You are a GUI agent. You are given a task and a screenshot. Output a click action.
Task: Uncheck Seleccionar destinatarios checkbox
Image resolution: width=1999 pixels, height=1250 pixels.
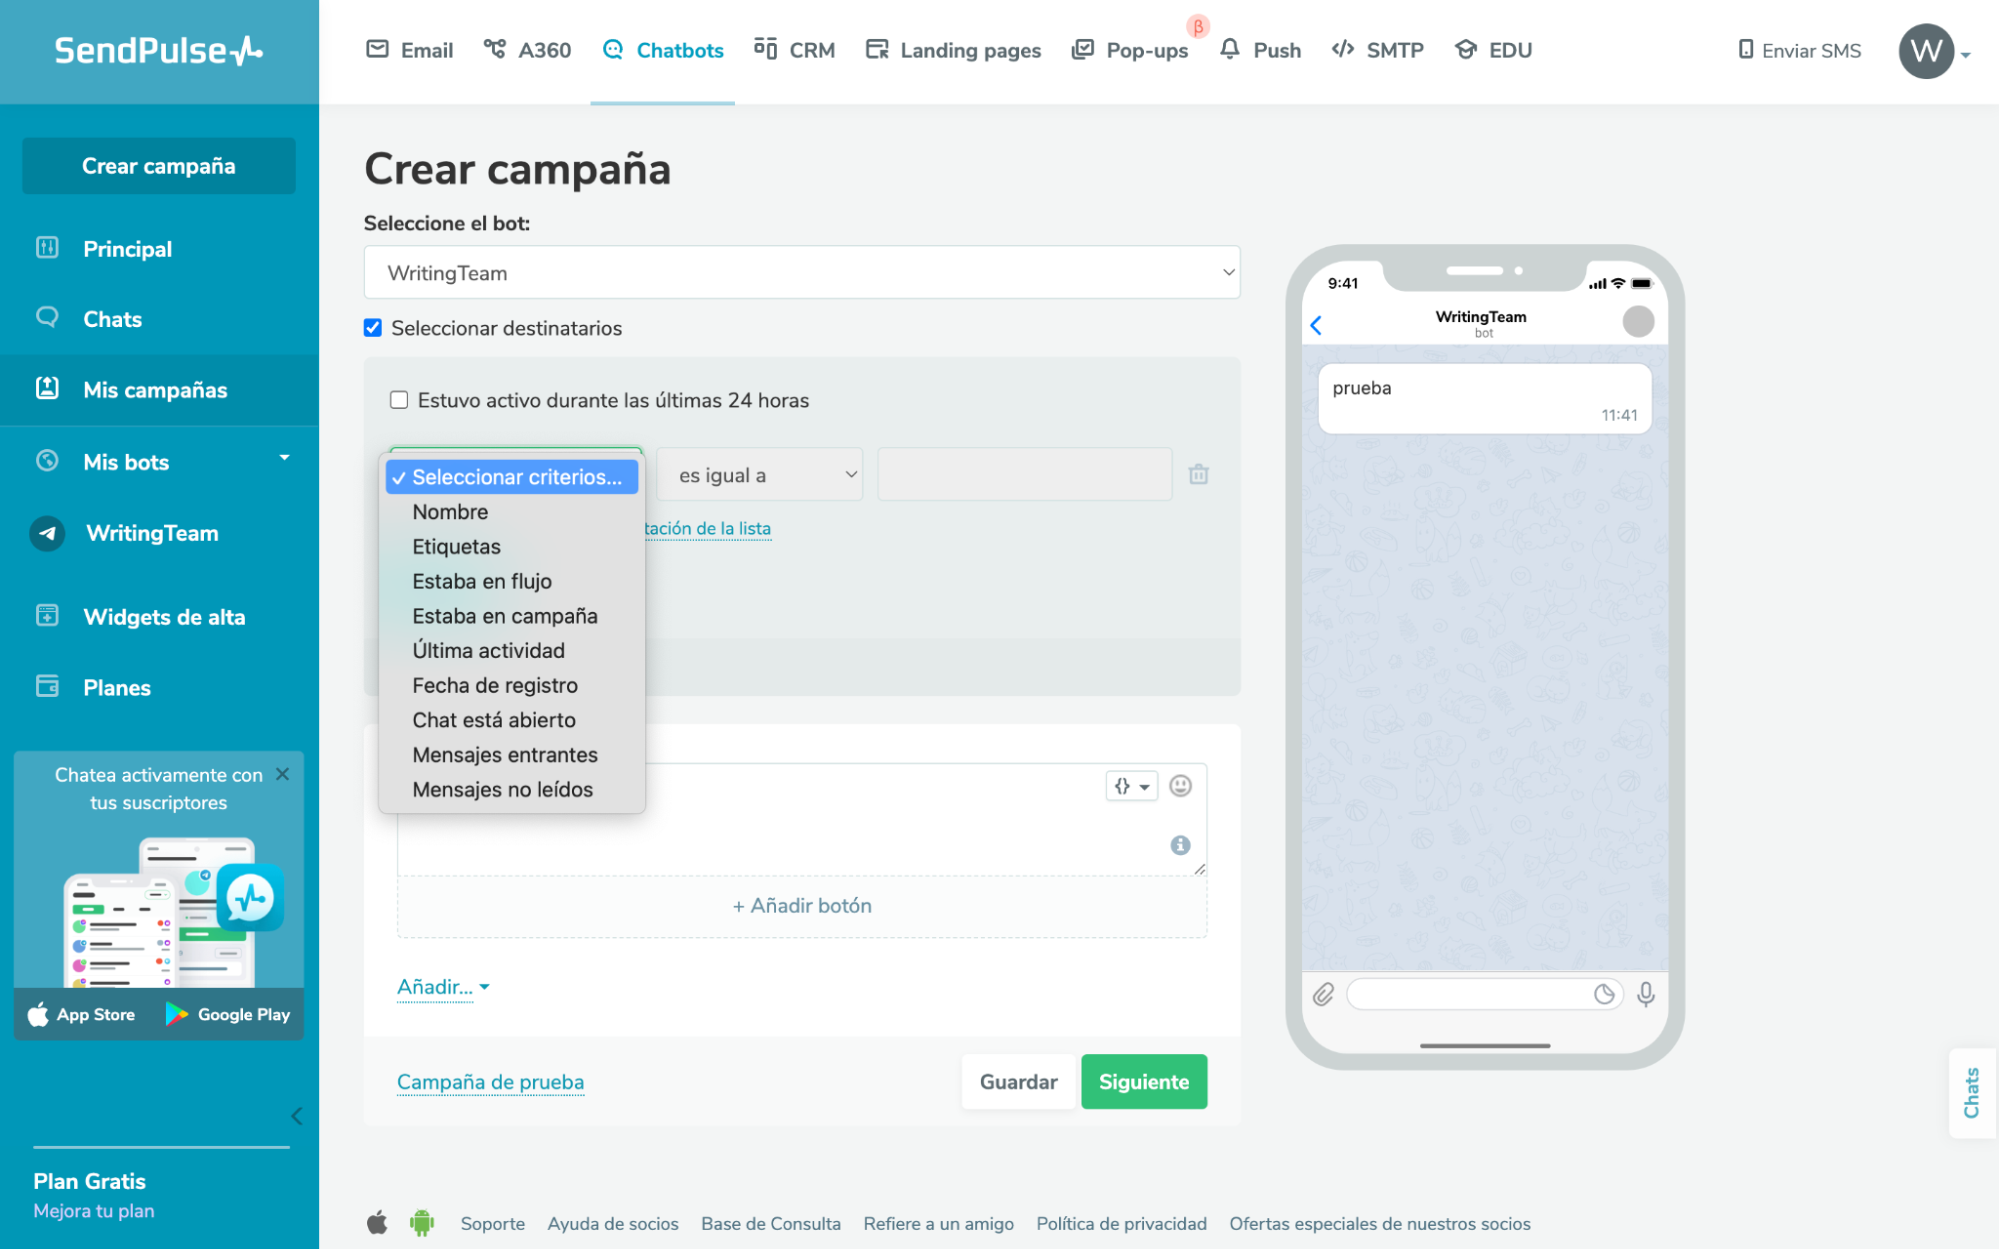point(373,328)
